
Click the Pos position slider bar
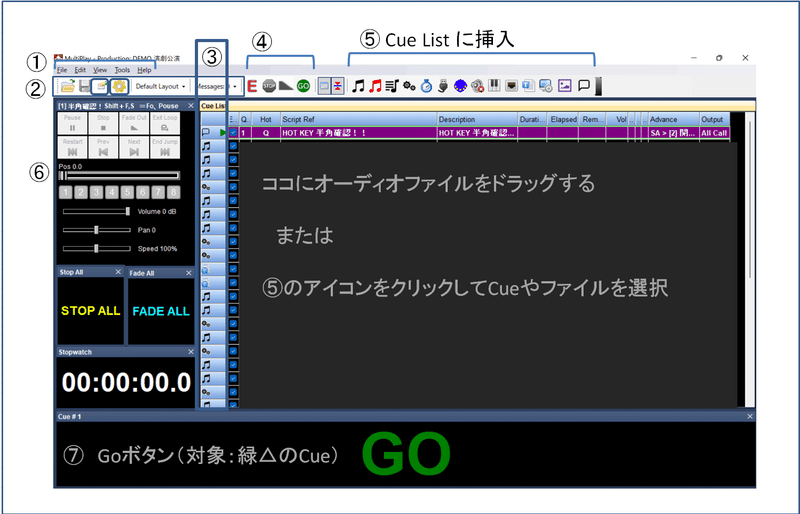(x=119, y=176)
